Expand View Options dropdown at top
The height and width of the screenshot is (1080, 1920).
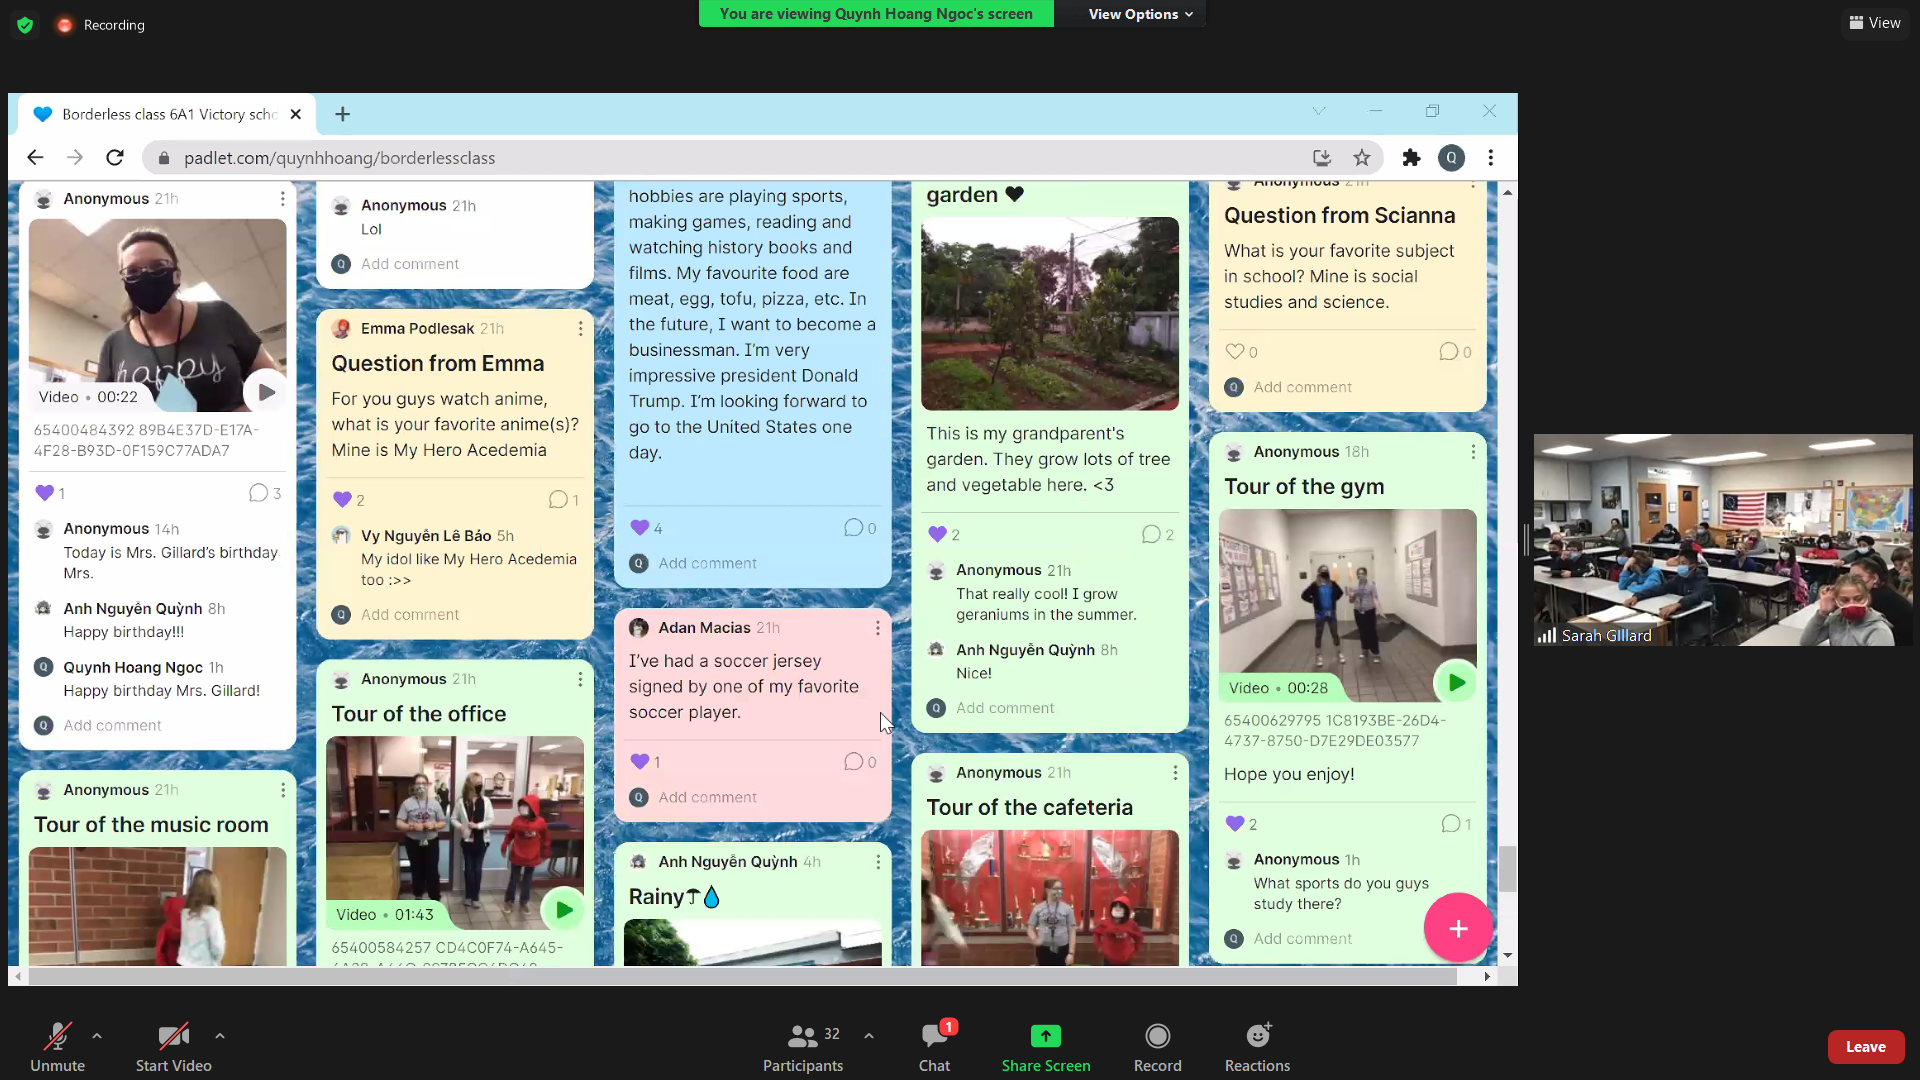(x=1140, y=14)
